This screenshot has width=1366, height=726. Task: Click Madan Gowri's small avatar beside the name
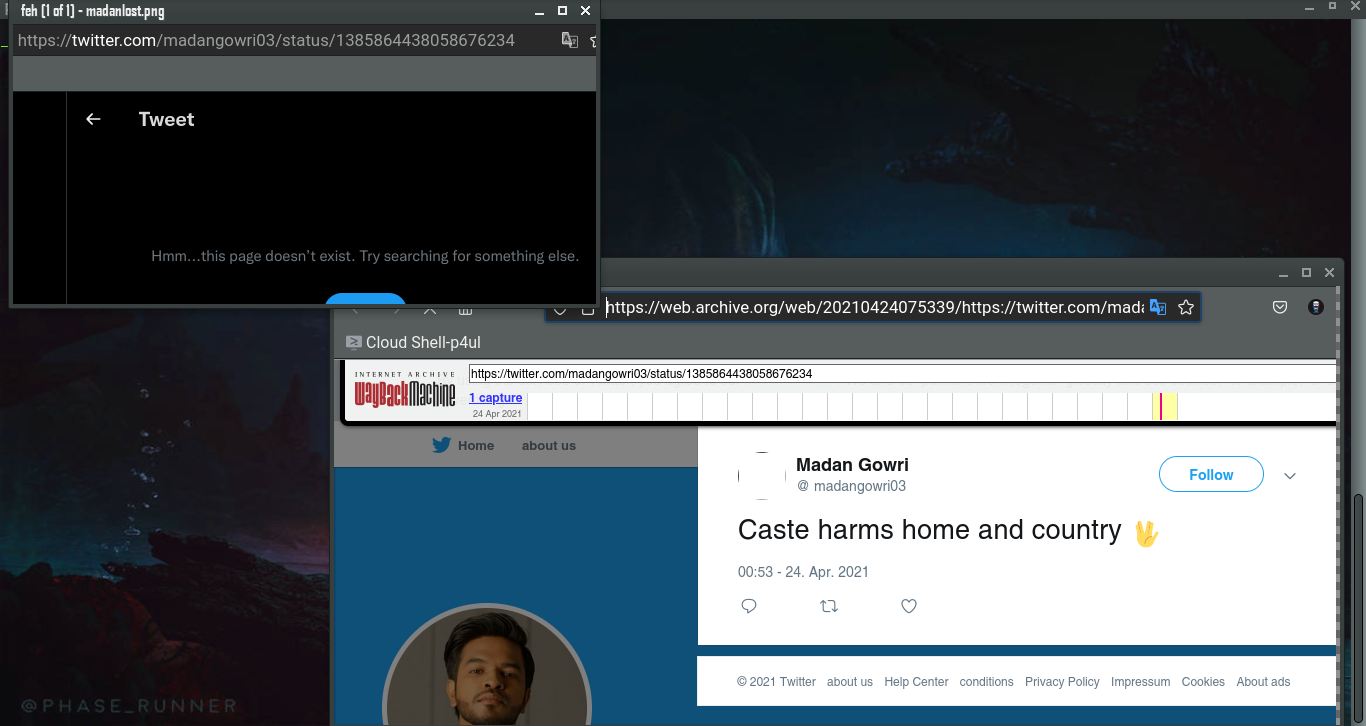coord(762,475)
